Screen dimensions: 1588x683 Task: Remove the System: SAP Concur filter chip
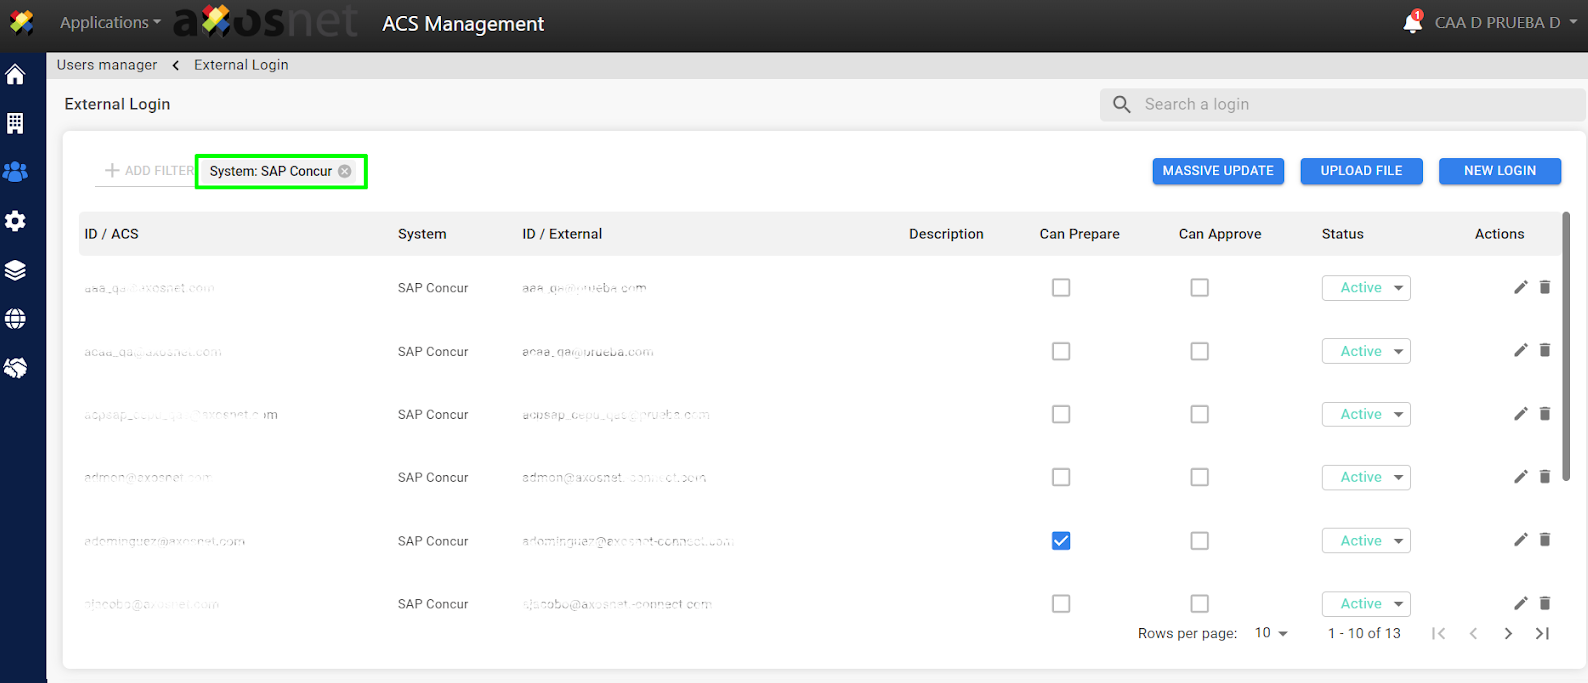(345, 171)
